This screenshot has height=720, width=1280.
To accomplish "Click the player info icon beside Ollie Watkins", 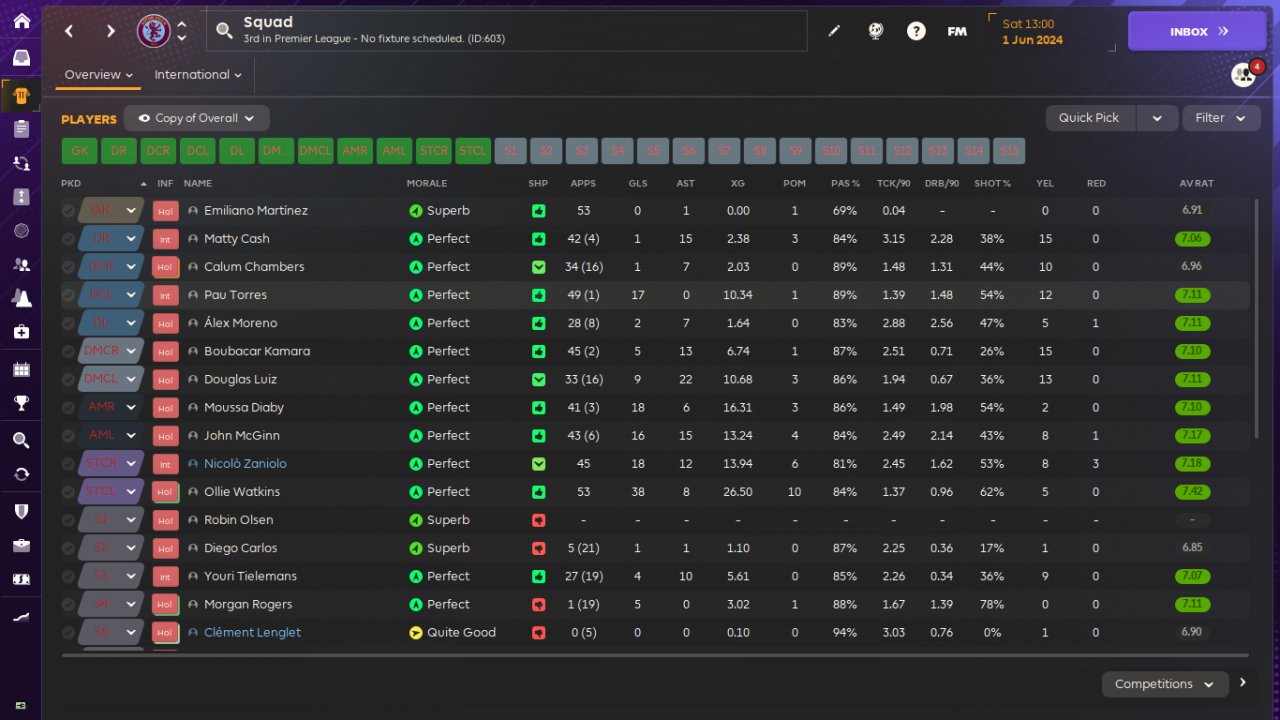I will pyautogui.click(x=193, y=492).
